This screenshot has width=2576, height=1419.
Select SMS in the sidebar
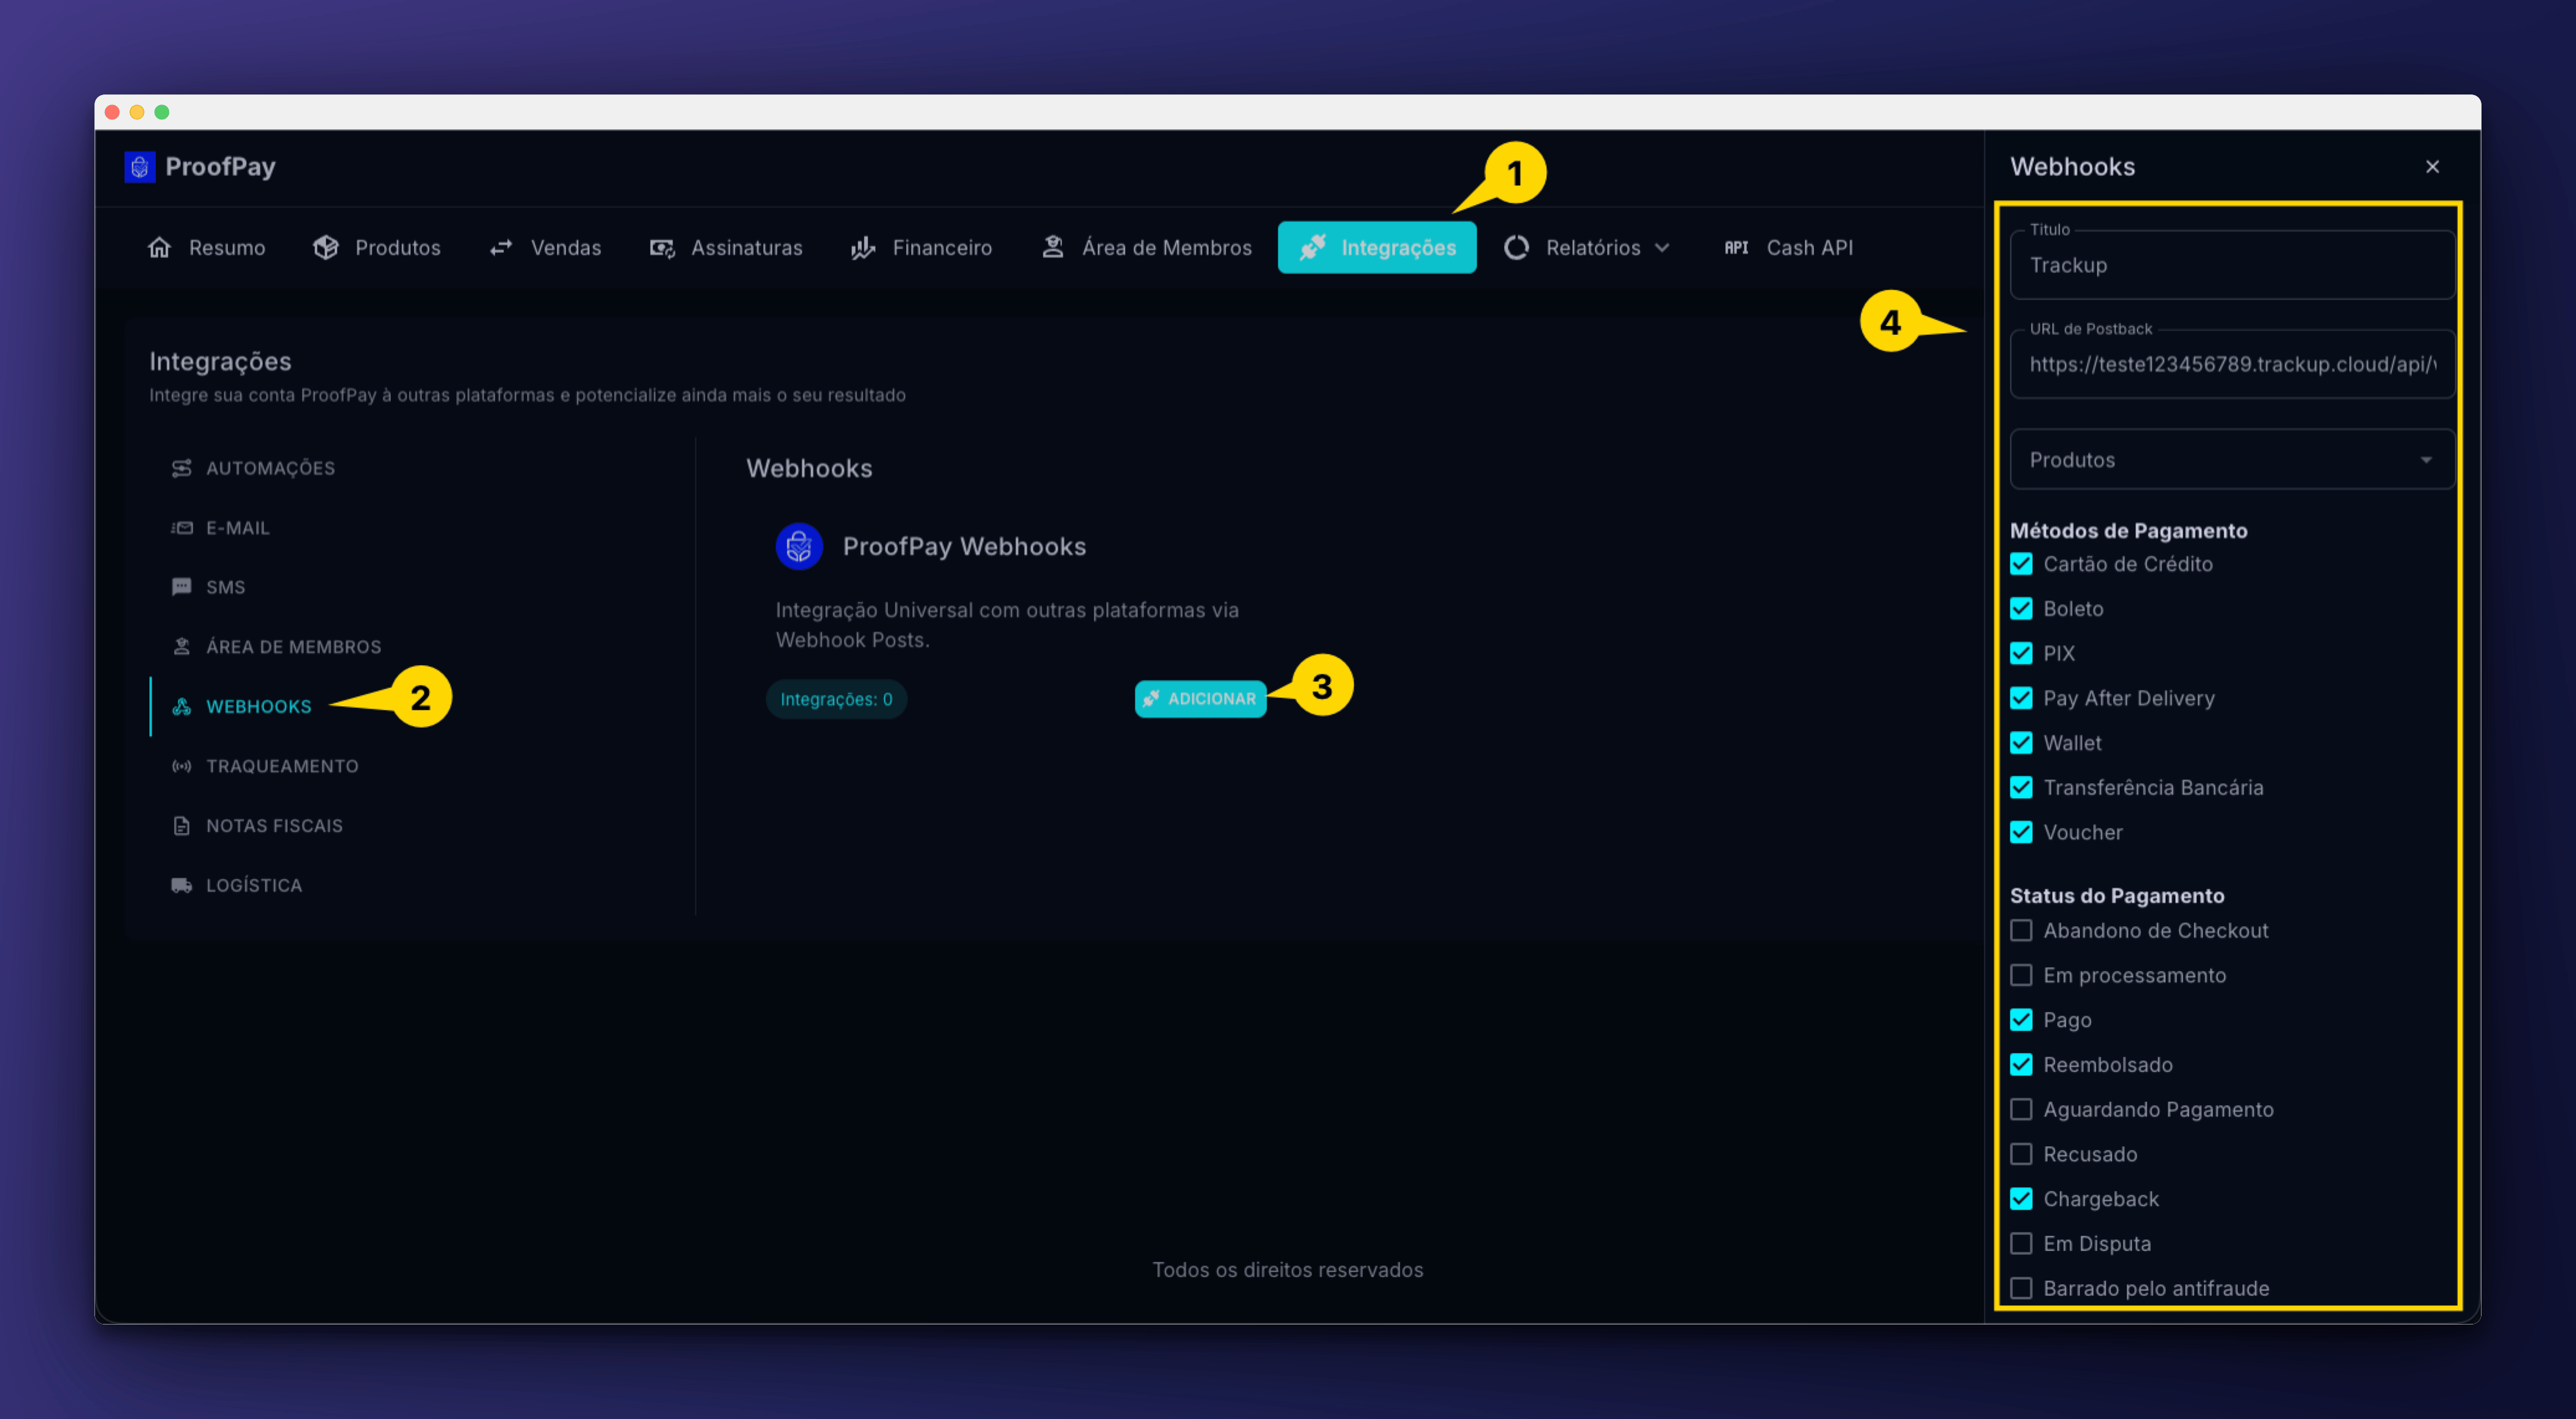208,587
